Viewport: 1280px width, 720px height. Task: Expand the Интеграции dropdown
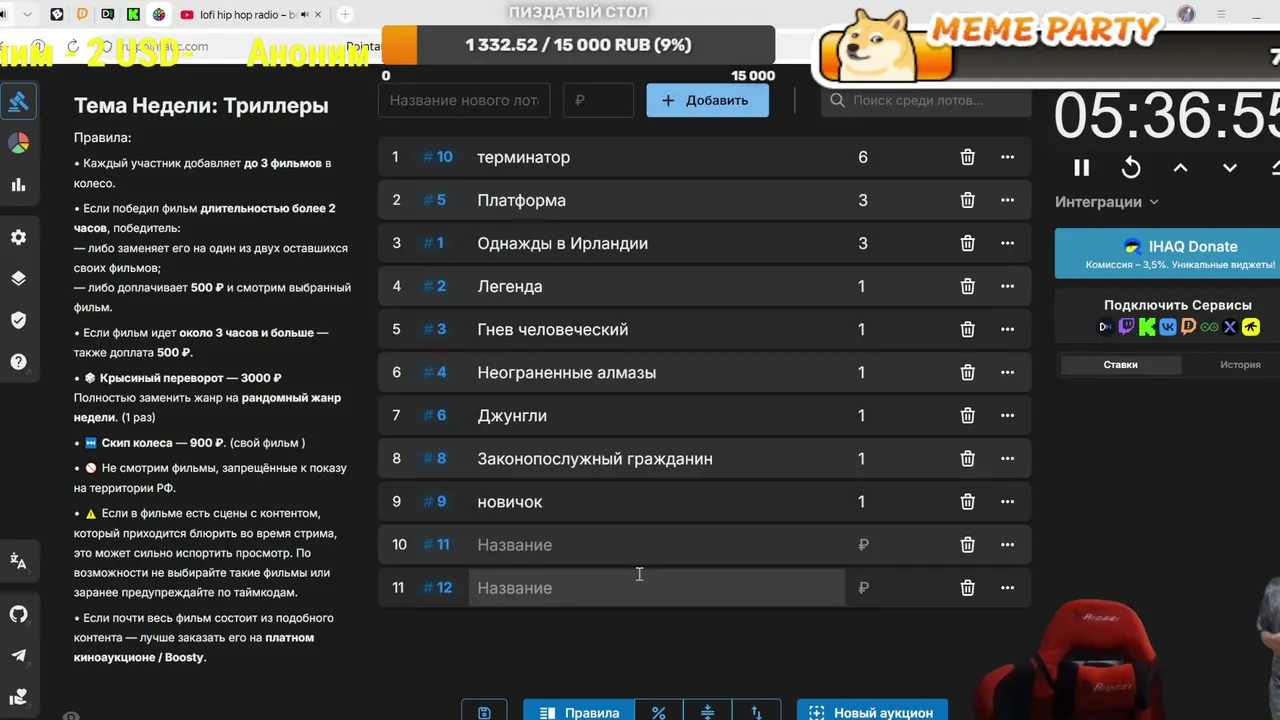[1107, 202]
